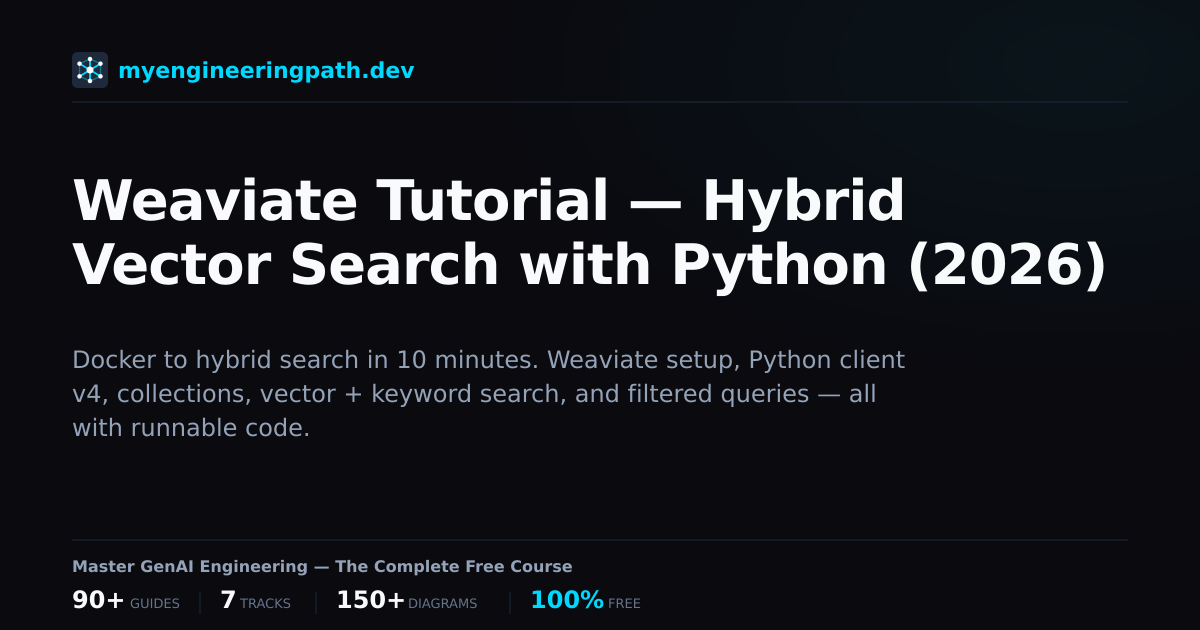Click the '150+ DIAGRAMS' stat
This screenshot has width=1200, height=630.
(x=406, y=601)
